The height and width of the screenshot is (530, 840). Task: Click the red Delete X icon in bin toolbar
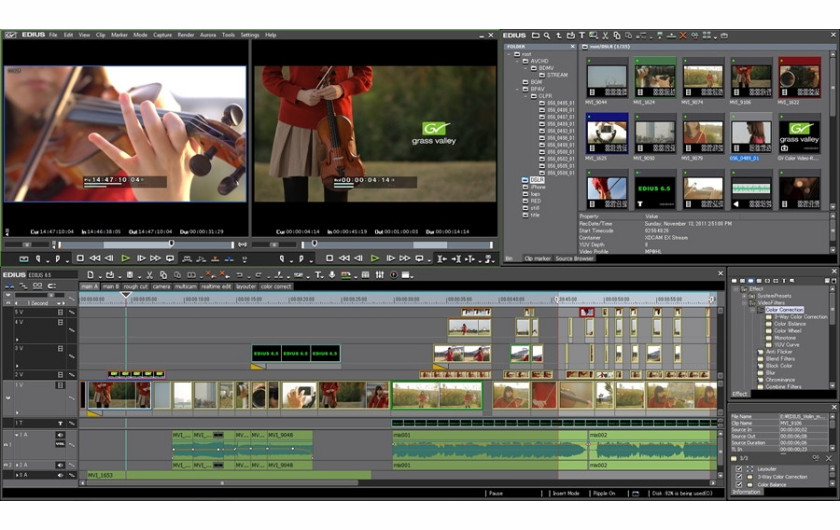[x=682, y=35]
